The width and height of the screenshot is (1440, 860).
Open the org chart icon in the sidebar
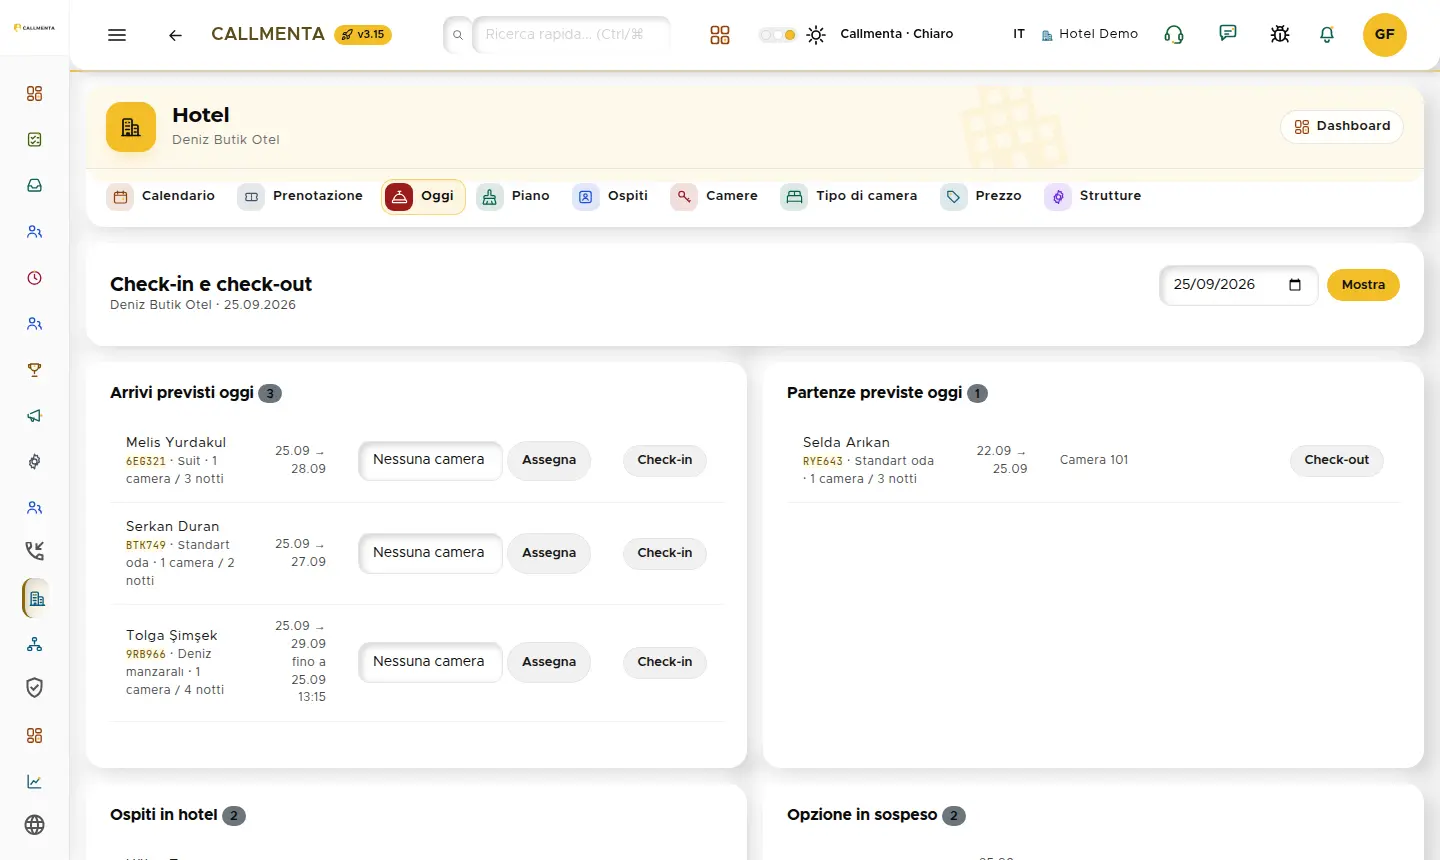coord(35,644)
